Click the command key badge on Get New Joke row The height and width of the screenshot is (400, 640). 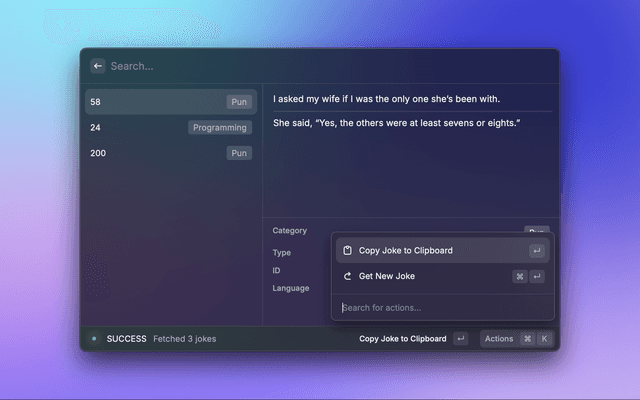tap(520, 276)
